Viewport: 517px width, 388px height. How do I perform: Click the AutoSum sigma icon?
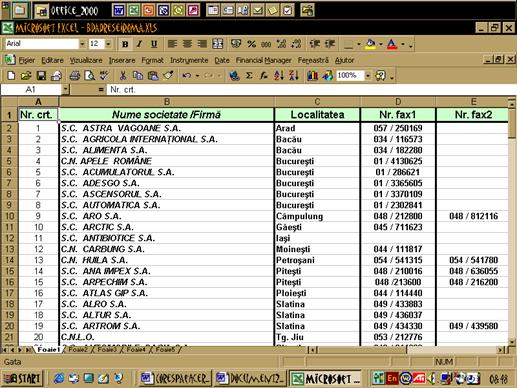(249, 76)
